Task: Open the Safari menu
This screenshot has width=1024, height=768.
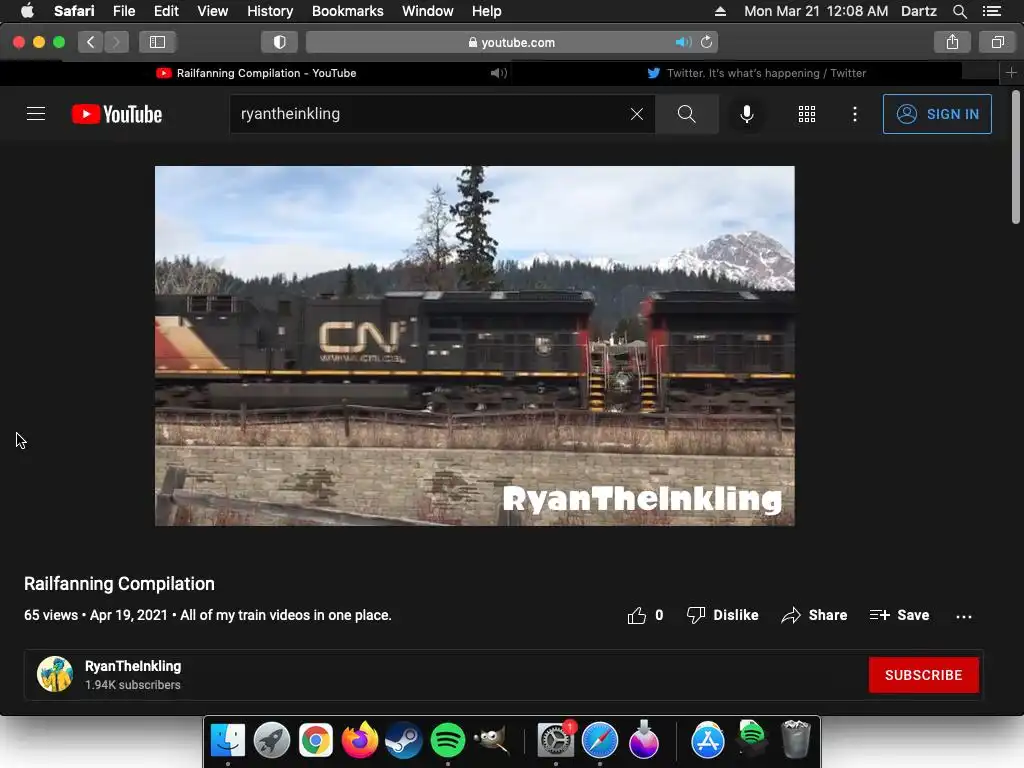Action: coord(74,11)
